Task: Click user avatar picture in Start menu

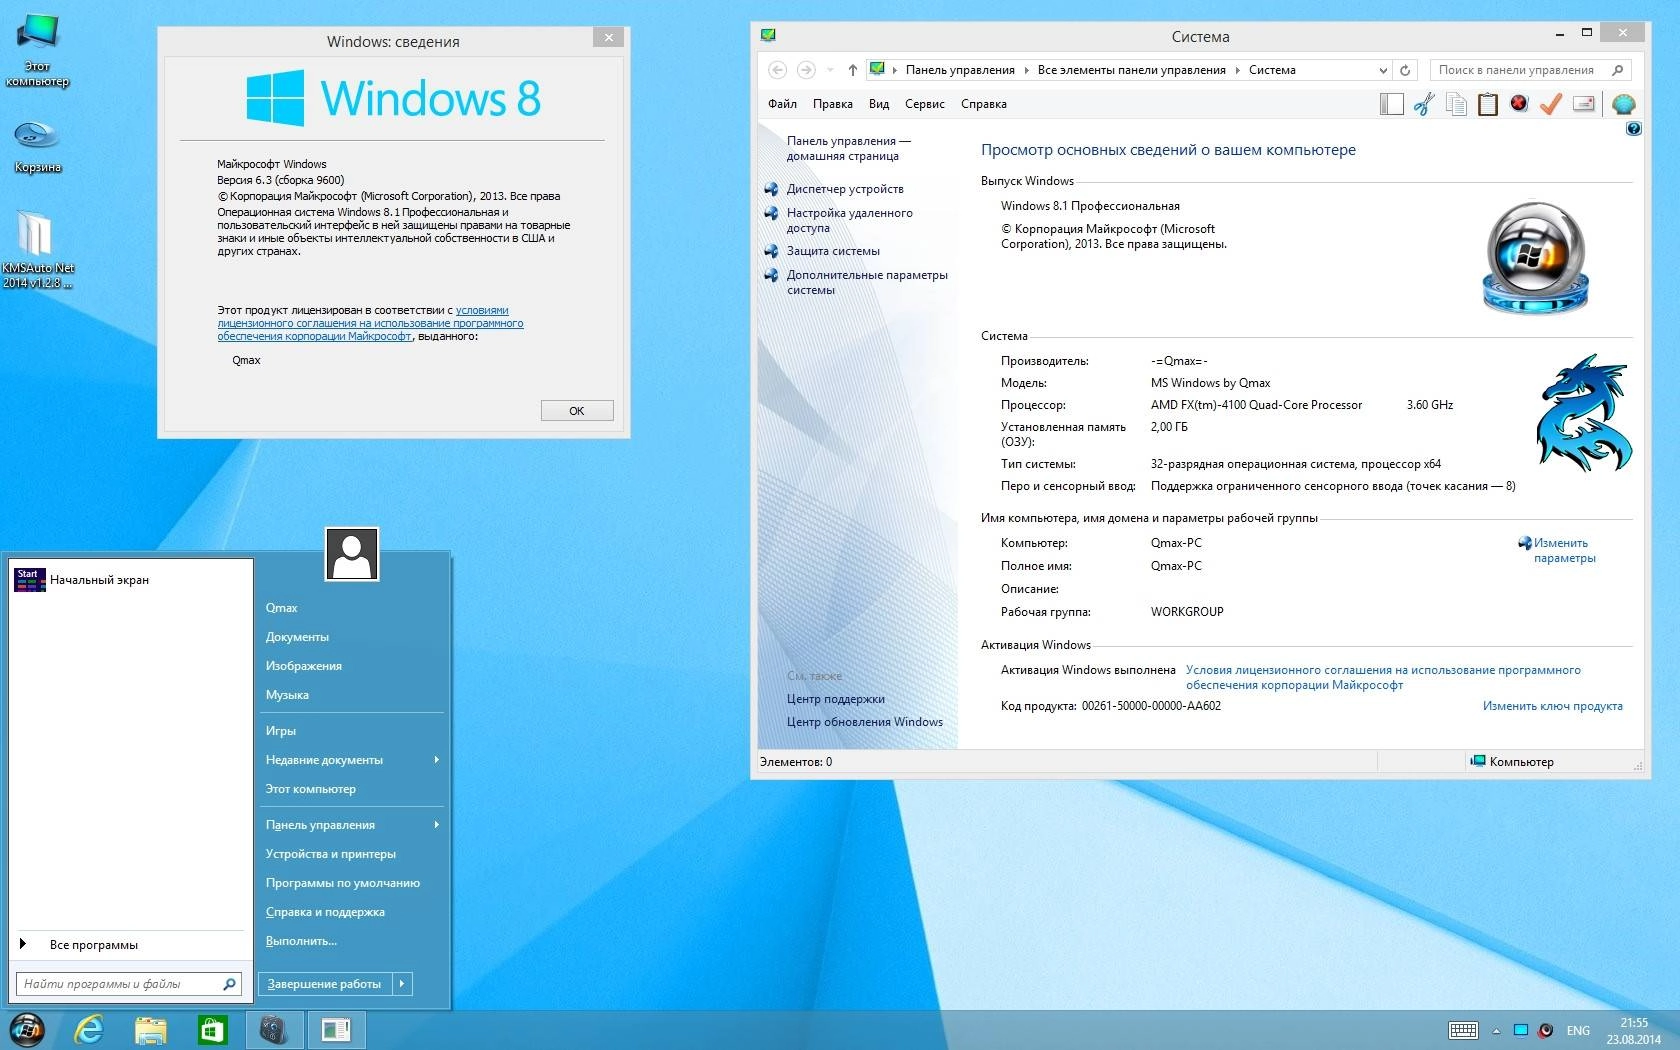Action: click(352, 554)
